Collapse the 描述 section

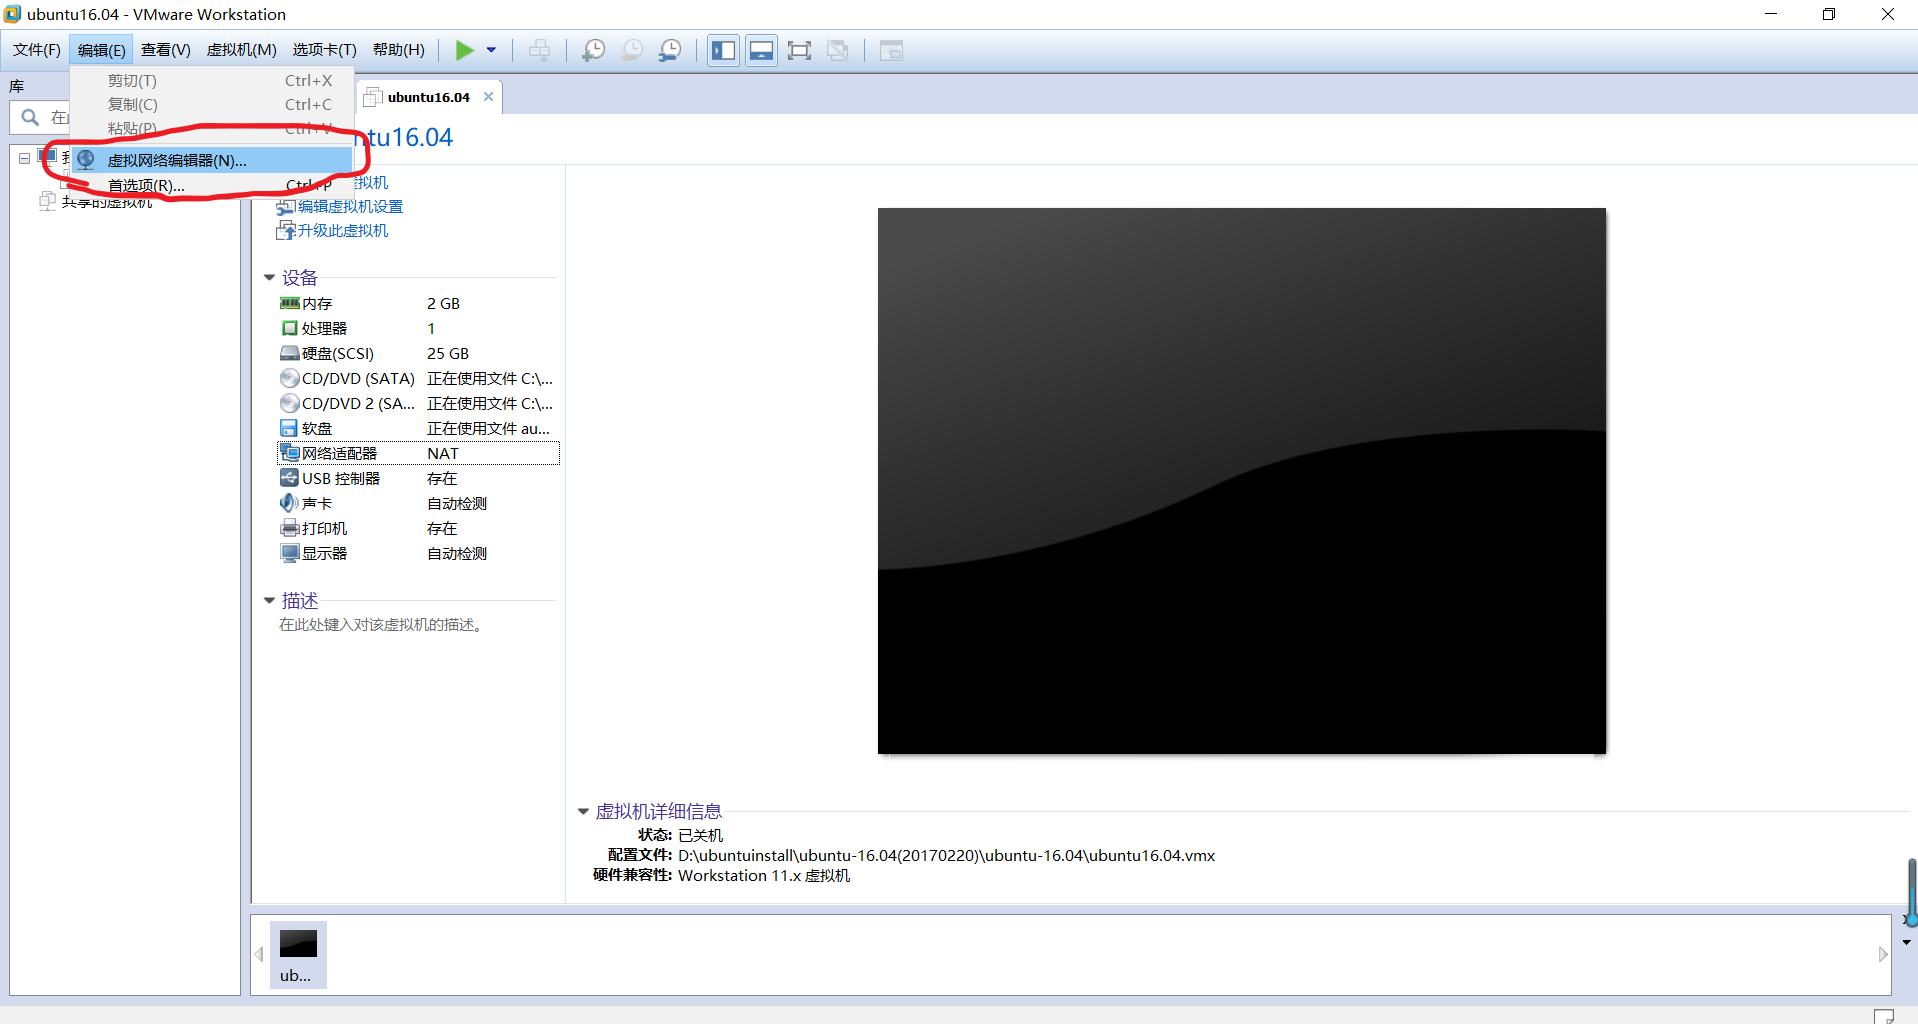[x=269, y=600]
